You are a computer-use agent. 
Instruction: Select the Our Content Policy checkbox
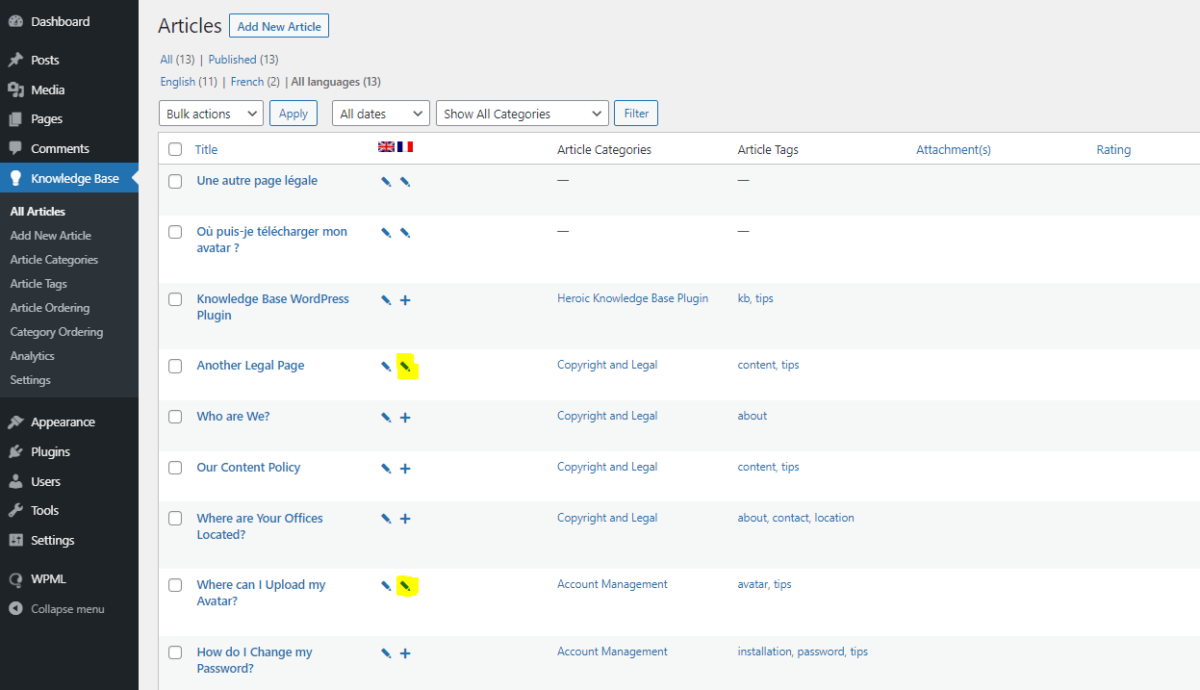175,468
